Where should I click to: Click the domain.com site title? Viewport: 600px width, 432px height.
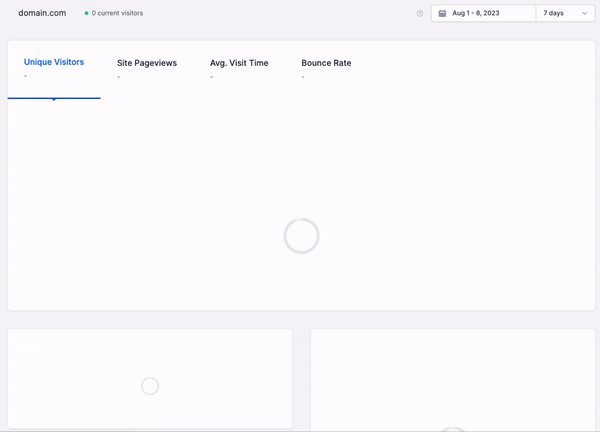click(42, 14)
